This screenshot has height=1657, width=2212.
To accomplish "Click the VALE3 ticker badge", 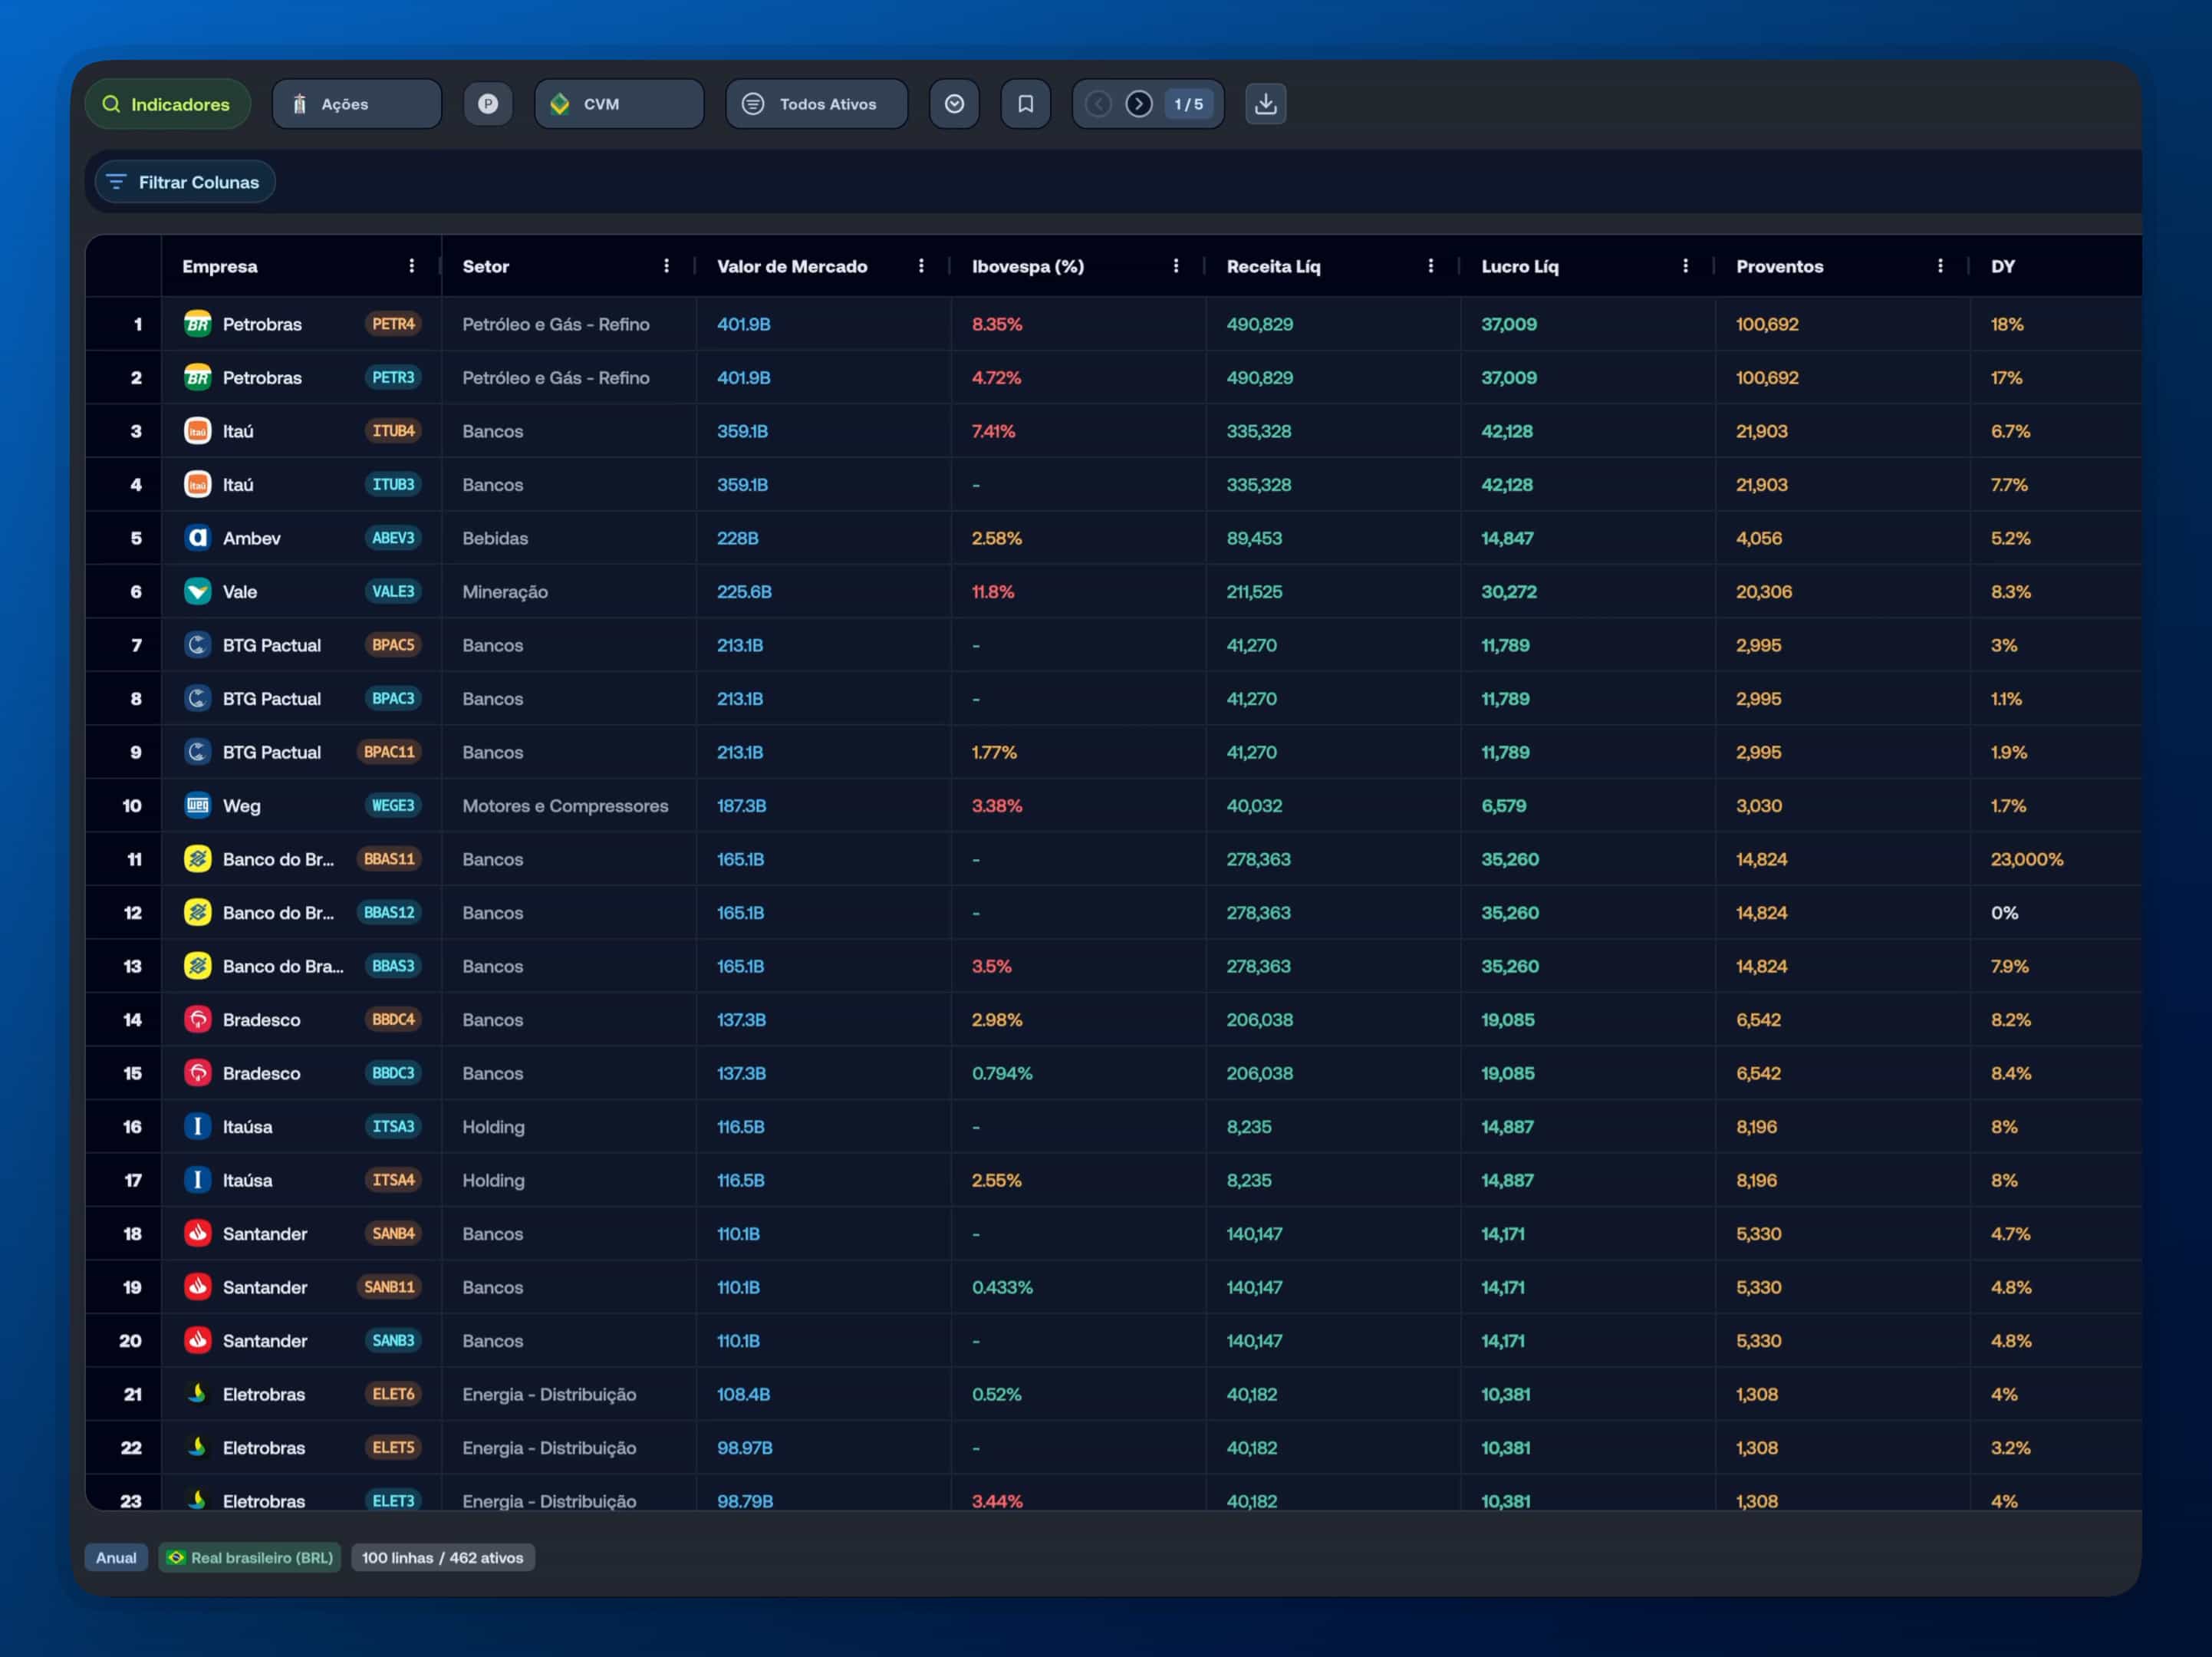I will [393, 592].
